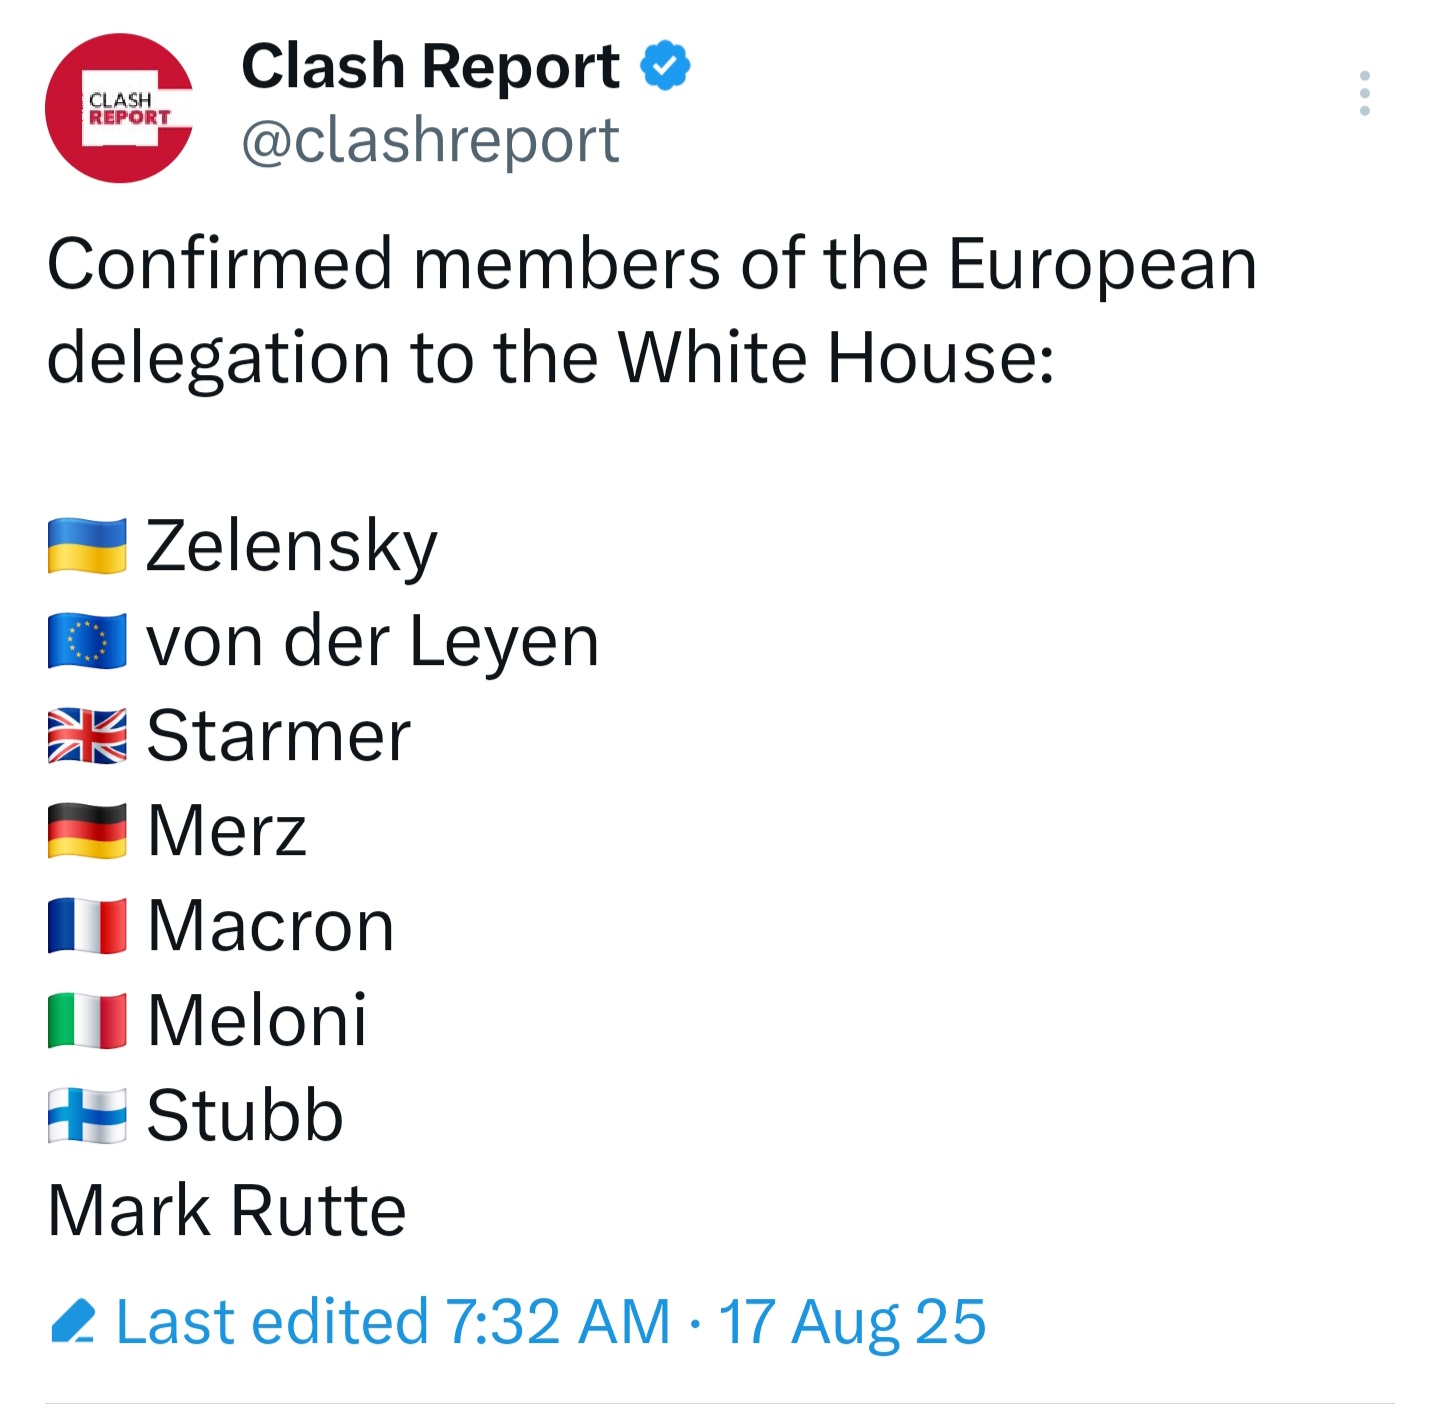Select the Stubb name text
The width and height of the screenshot is (1440, 1409).
point(245,1115)
